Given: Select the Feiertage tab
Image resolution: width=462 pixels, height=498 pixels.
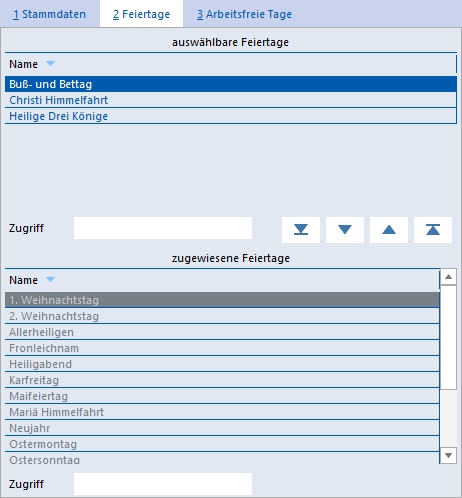Looking at the screenshot, I should [x=141, y=14].
